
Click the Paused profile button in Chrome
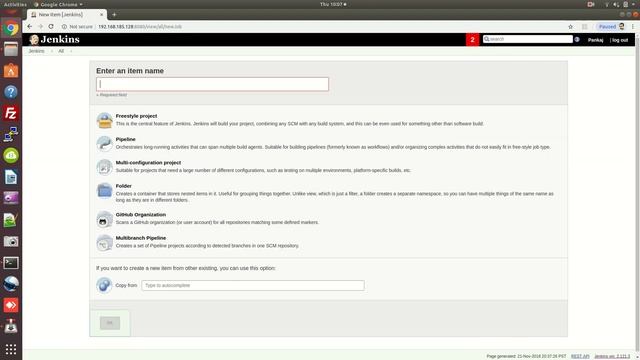[x=611, y=27]
